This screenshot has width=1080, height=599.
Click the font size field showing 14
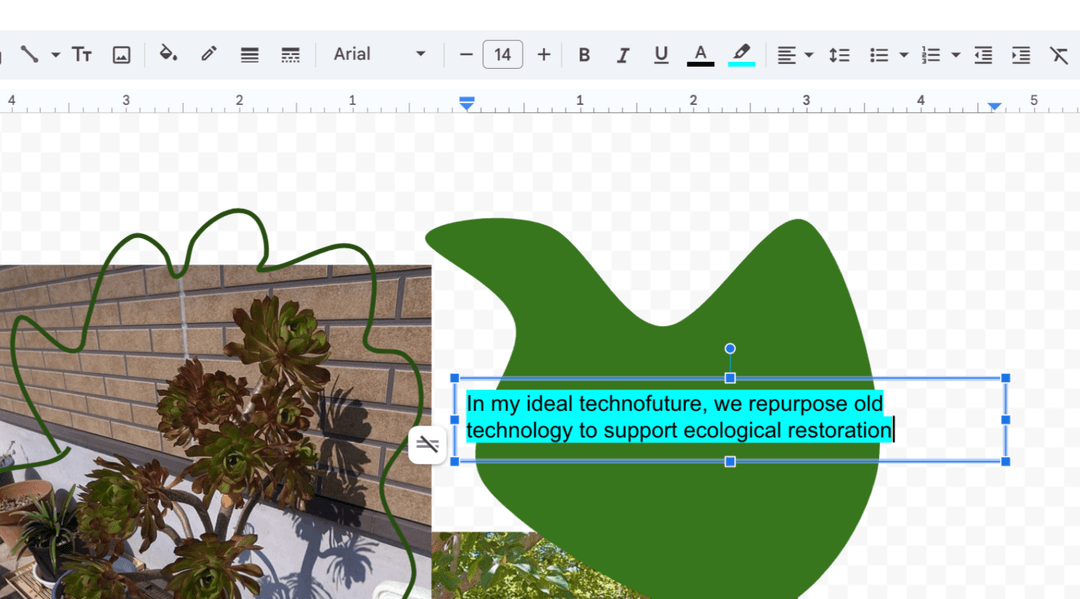[x=502, y=55]
